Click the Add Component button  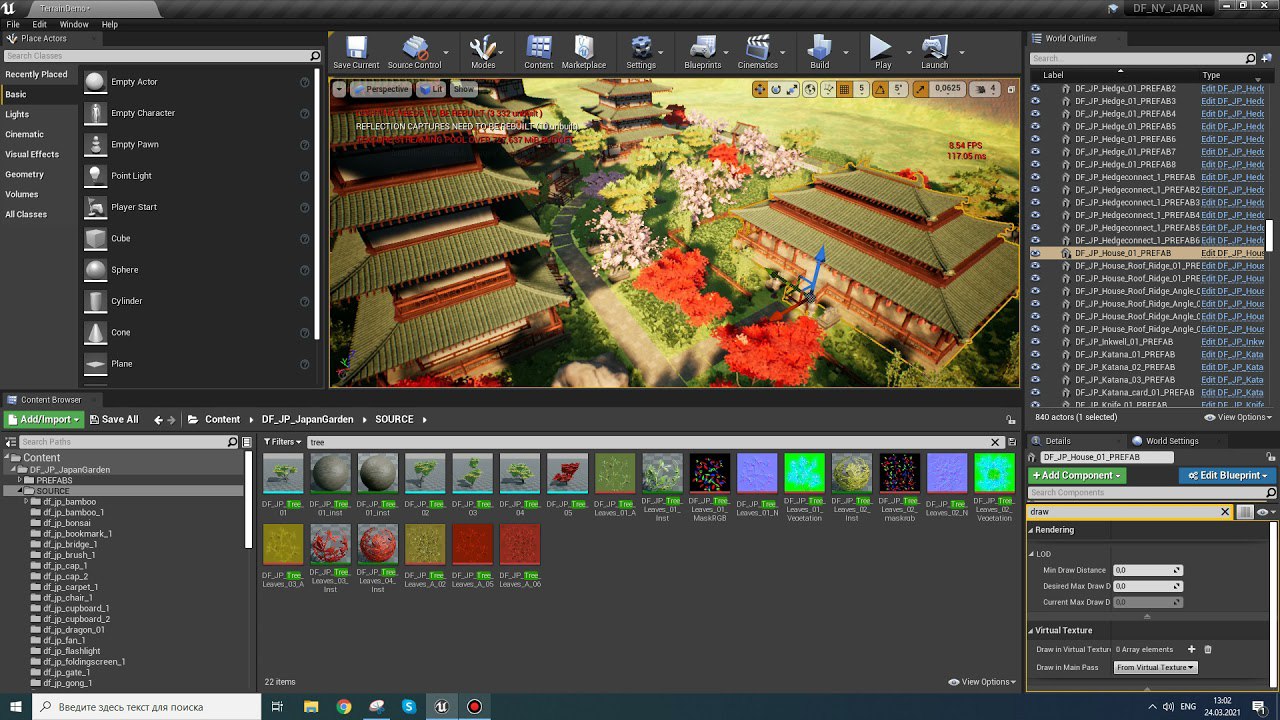point(1077,476)
